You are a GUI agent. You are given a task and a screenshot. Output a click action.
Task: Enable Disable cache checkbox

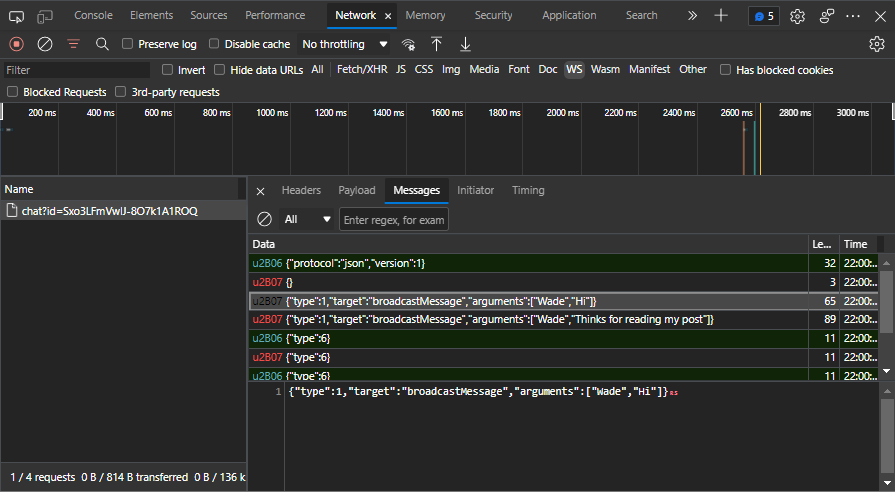pyautogui.click(x=214, y=43)
